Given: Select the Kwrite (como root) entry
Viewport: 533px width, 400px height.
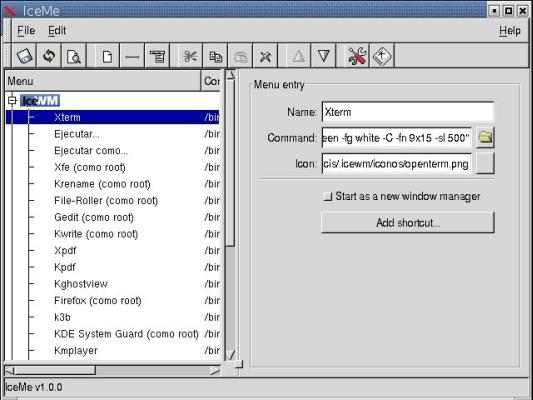Looking at the screenshot, I should pyautogui.click(x=112, y=233).
